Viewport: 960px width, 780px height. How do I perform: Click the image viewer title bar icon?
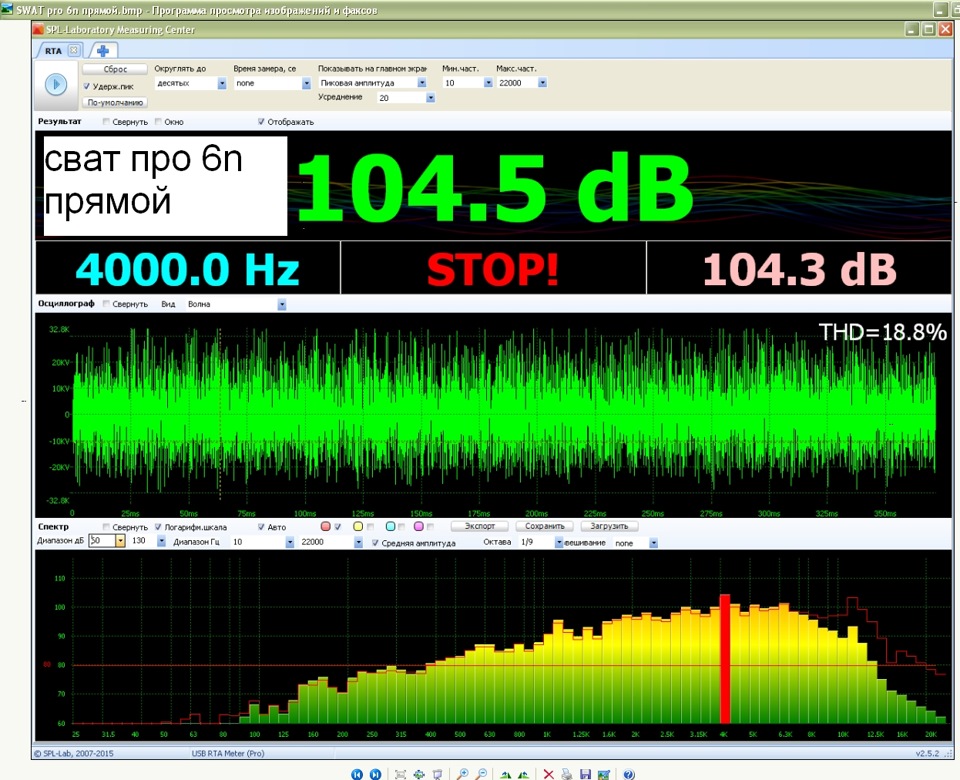(x=7, y=10)
